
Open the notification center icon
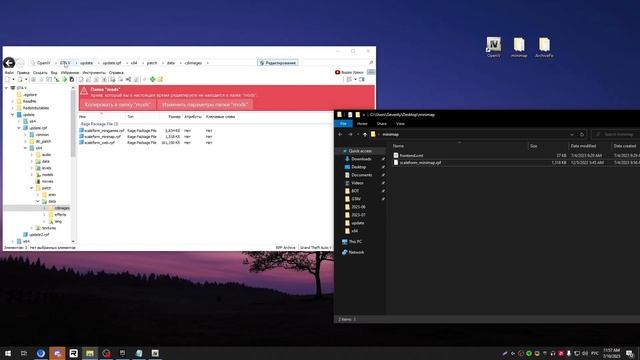coord(630,353)
